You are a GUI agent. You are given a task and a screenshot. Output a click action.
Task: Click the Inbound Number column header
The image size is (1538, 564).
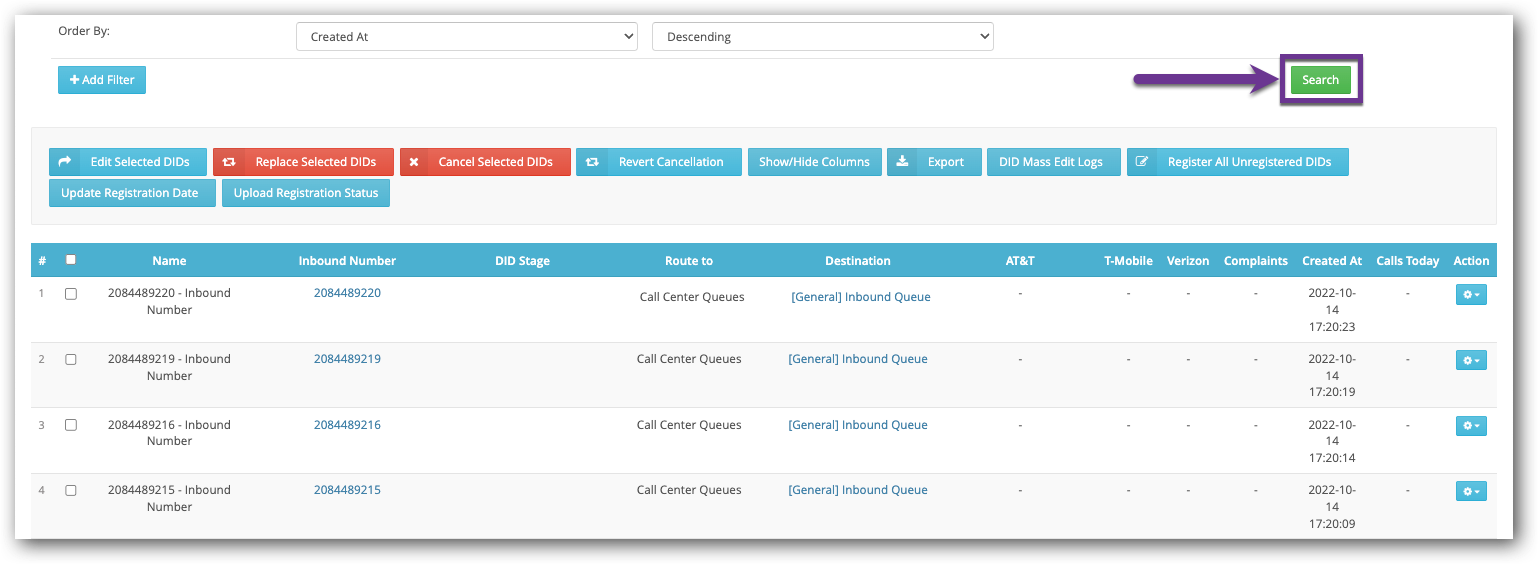tap(347, 261)
